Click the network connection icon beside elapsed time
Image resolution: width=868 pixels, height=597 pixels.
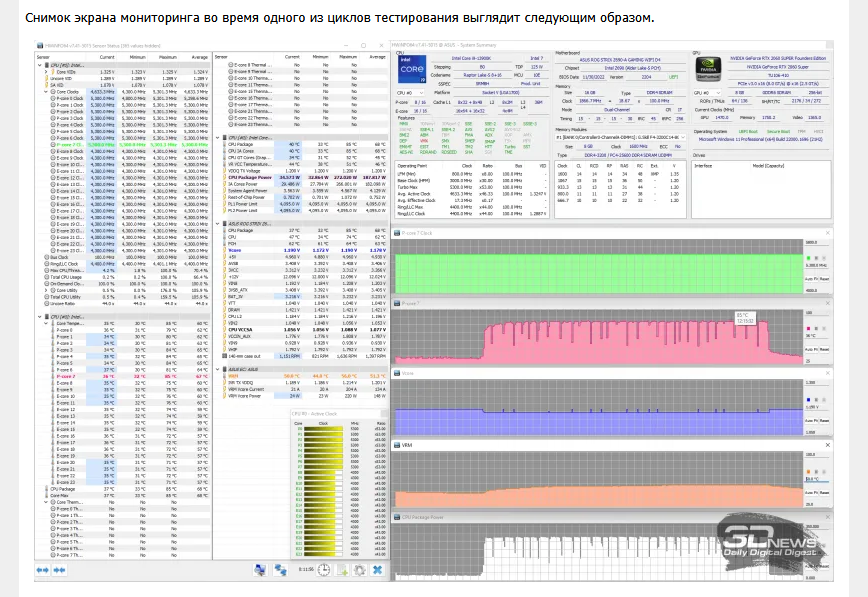click(x=281, y=569)
